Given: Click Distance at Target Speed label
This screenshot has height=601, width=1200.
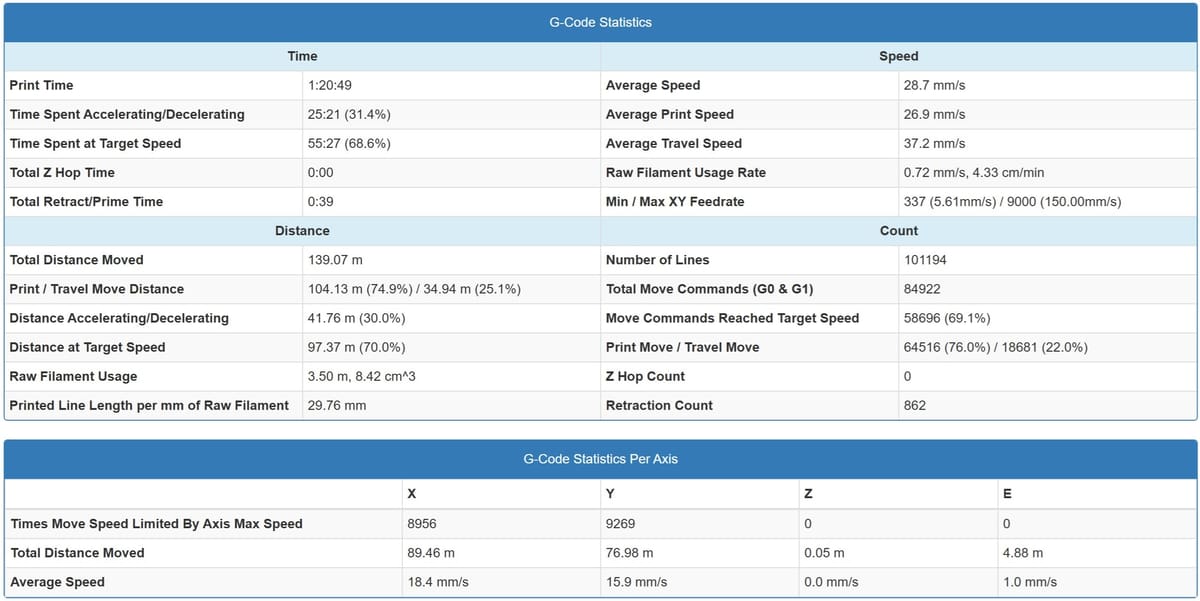Looking at the screenshot, I should (87, 346).
